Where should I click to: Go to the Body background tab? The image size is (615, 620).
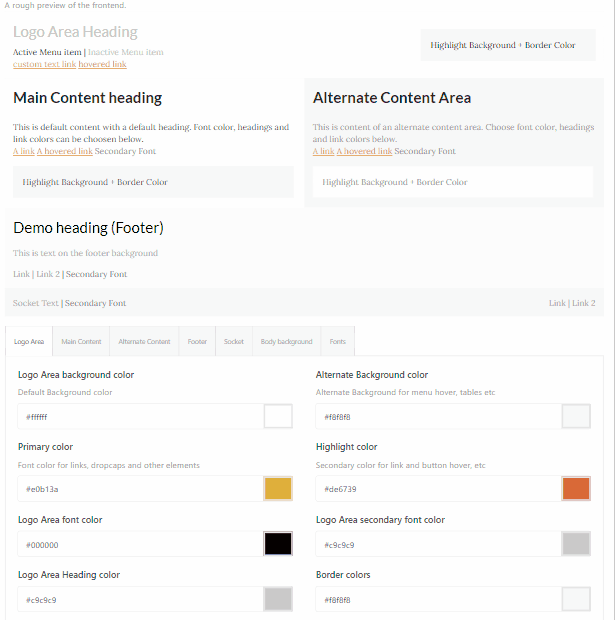(x=286, y=341)
